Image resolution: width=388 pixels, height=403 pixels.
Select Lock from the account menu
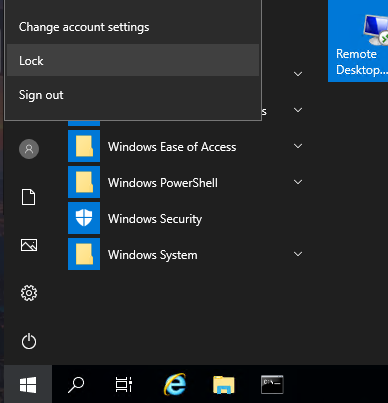pyautogui.click(x=133, y=61)
